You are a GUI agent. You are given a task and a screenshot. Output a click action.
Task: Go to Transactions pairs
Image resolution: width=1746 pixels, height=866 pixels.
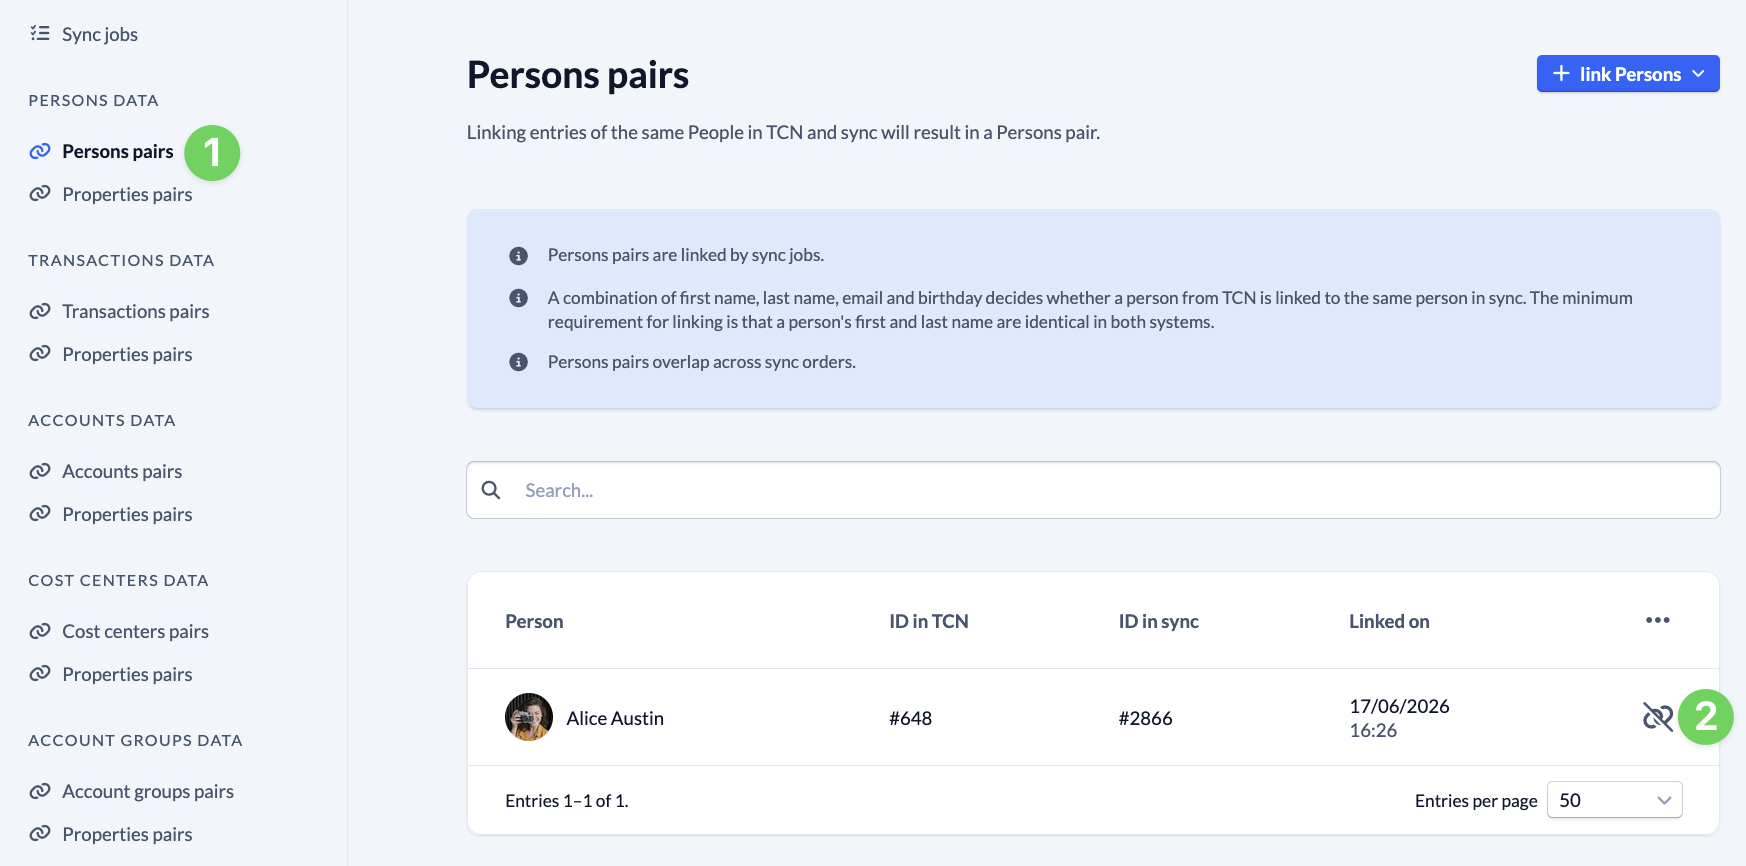pyautogui.click(x=136, y=311)
